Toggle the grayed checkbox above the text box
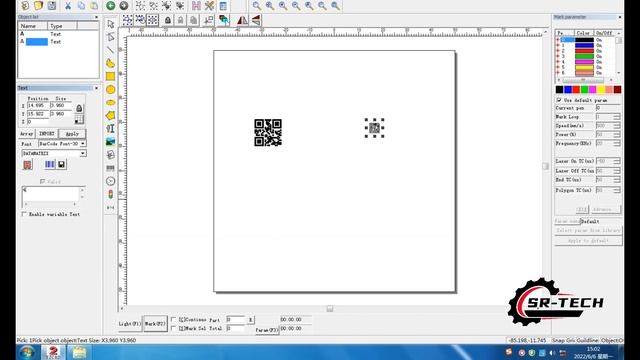 [42, 181]
